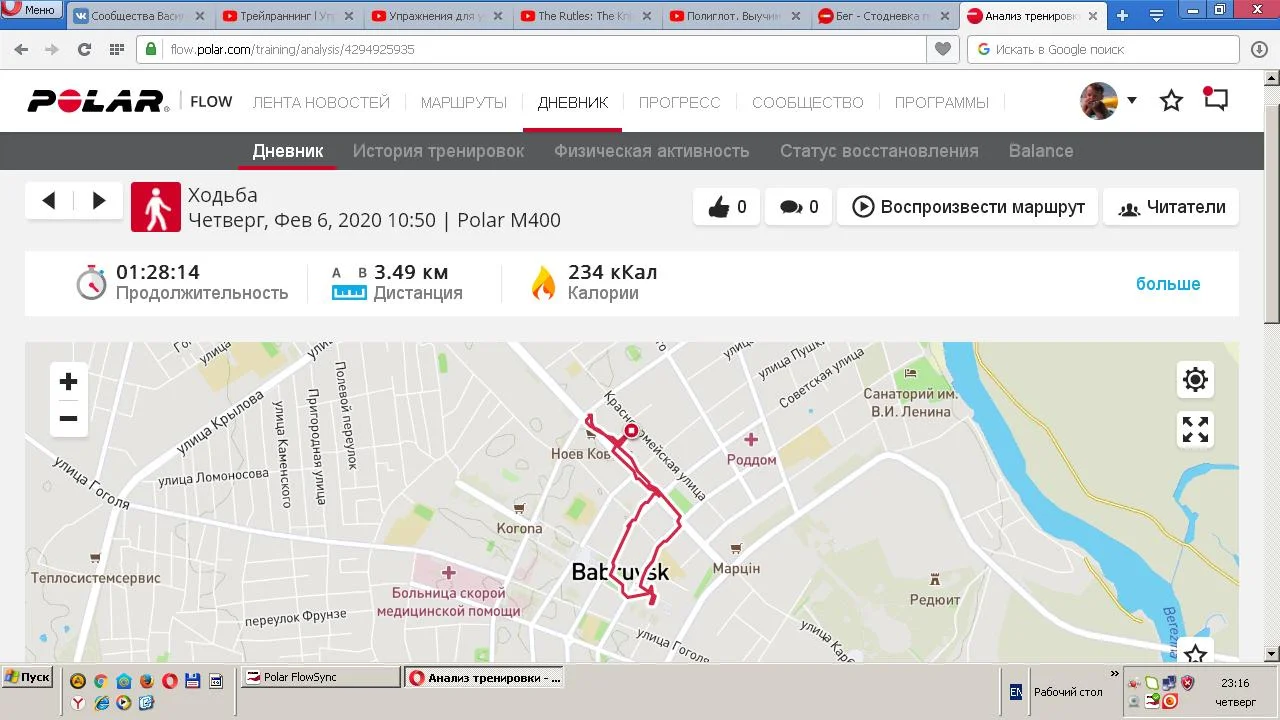This screenshot has height=720, width=1280.
Task: Open the ЛЕНТА НОВОСТЕЙ section
Action: pos(321,102)
